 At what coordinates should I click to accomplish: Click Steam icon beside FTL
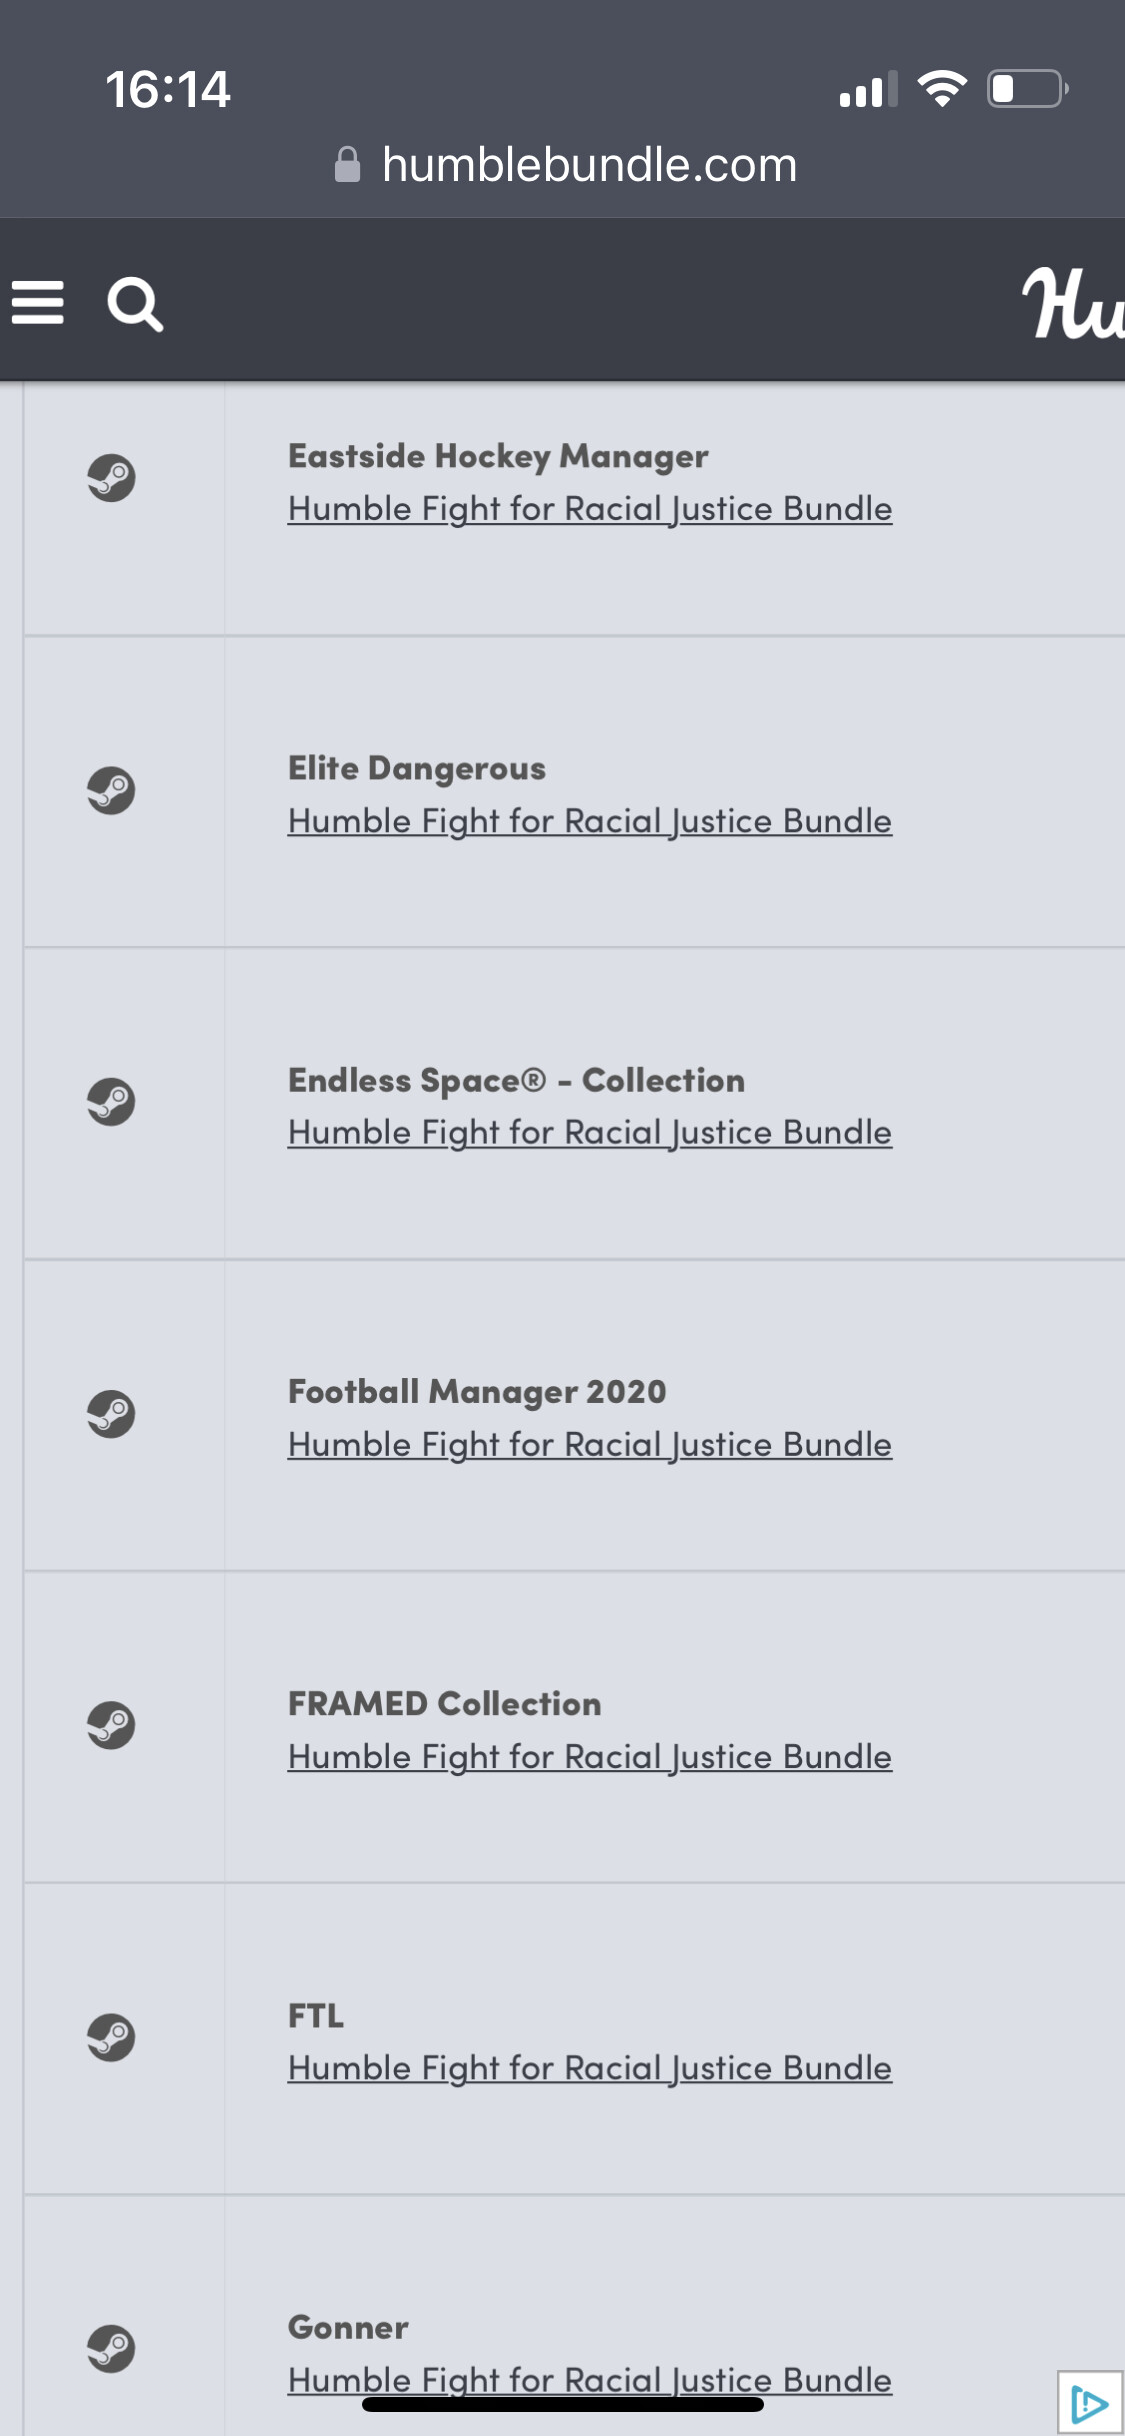tap(111, 2038)
